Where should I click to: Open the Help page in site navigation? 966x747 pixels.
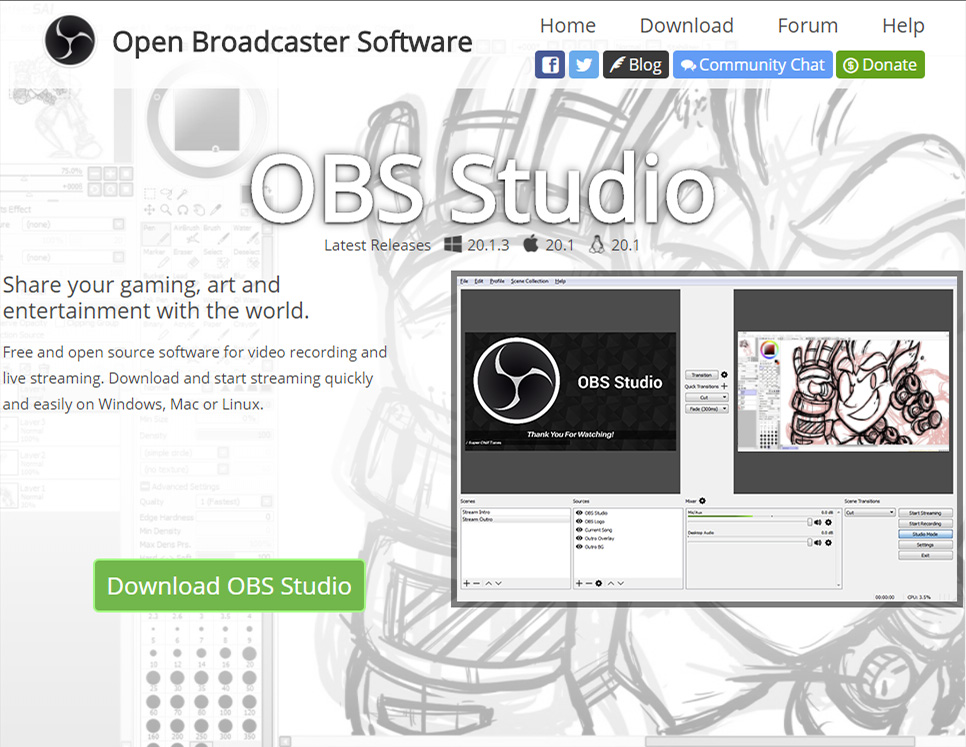coord(903,25)
